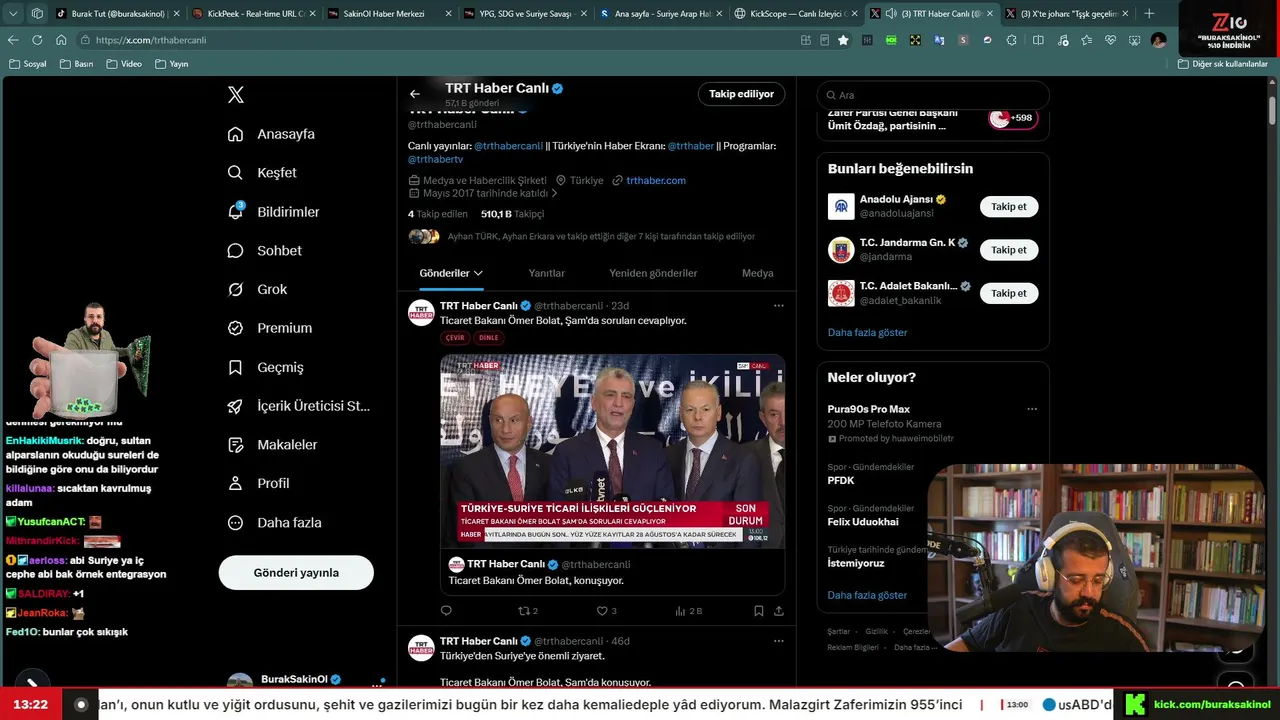Screen dimensions: 1280x720
Task: Switch to Yeniden gönderiler tab
Action: pyautogui.click(x=653, y=273)
